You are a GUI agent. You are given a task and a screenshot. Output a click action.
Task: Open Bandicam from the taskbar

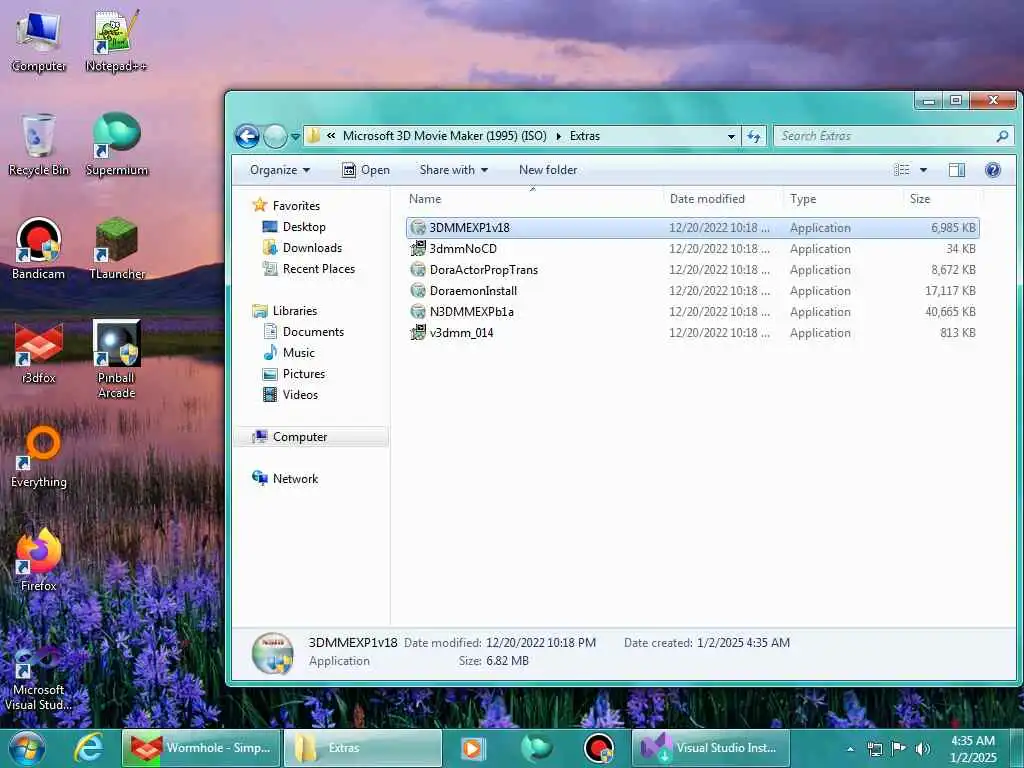point(599,748)
